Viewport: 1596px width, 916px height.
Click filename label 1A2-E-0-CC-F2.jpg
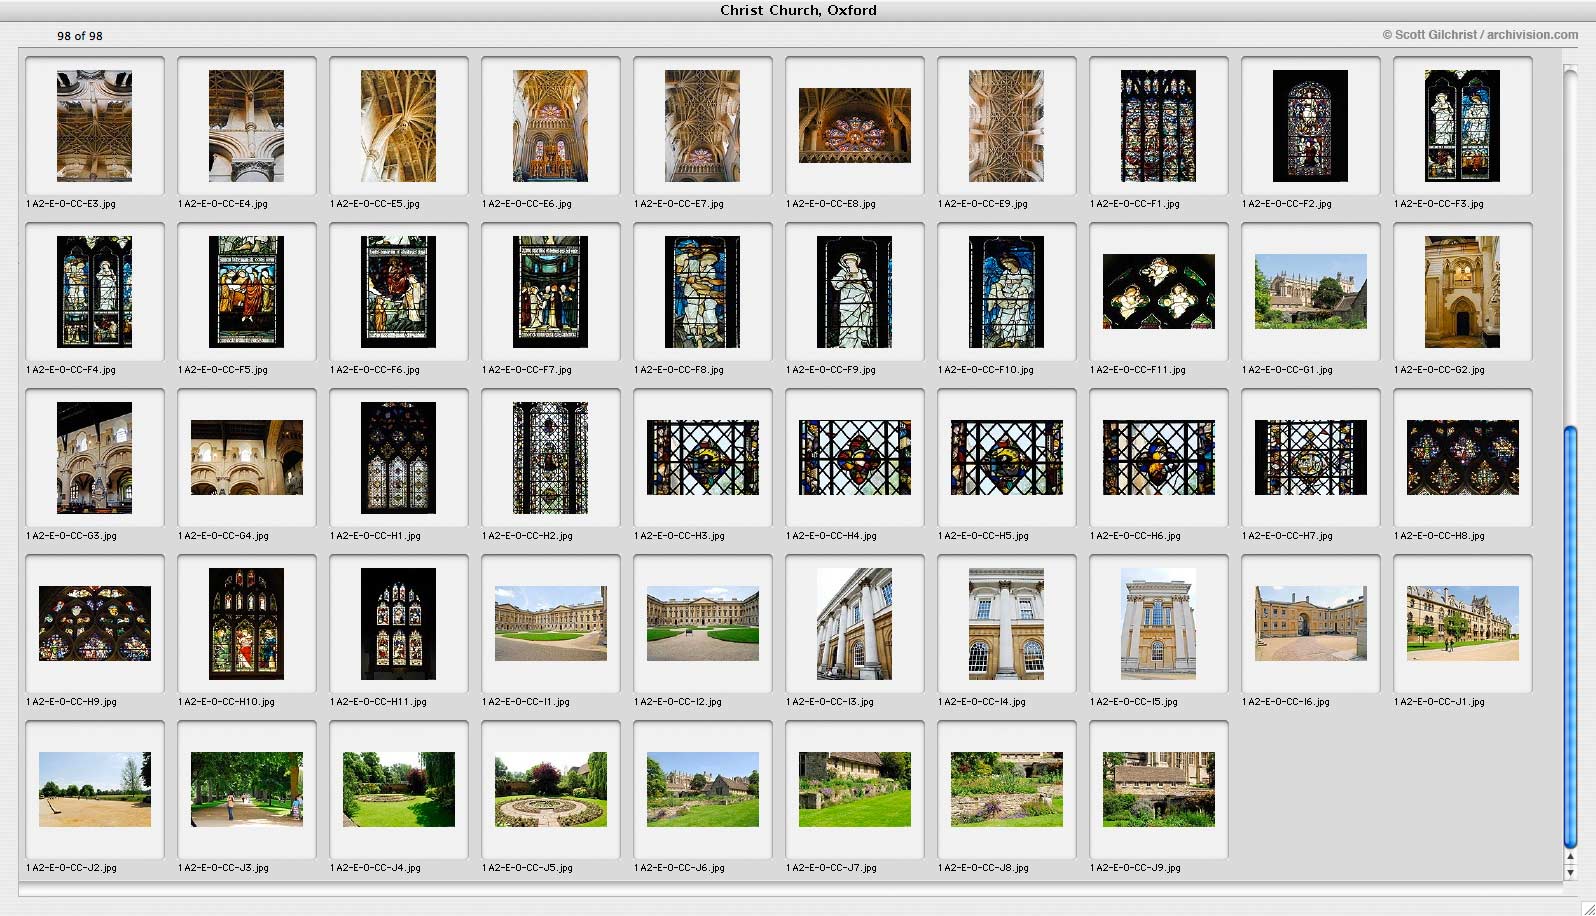coord(1287,204)
